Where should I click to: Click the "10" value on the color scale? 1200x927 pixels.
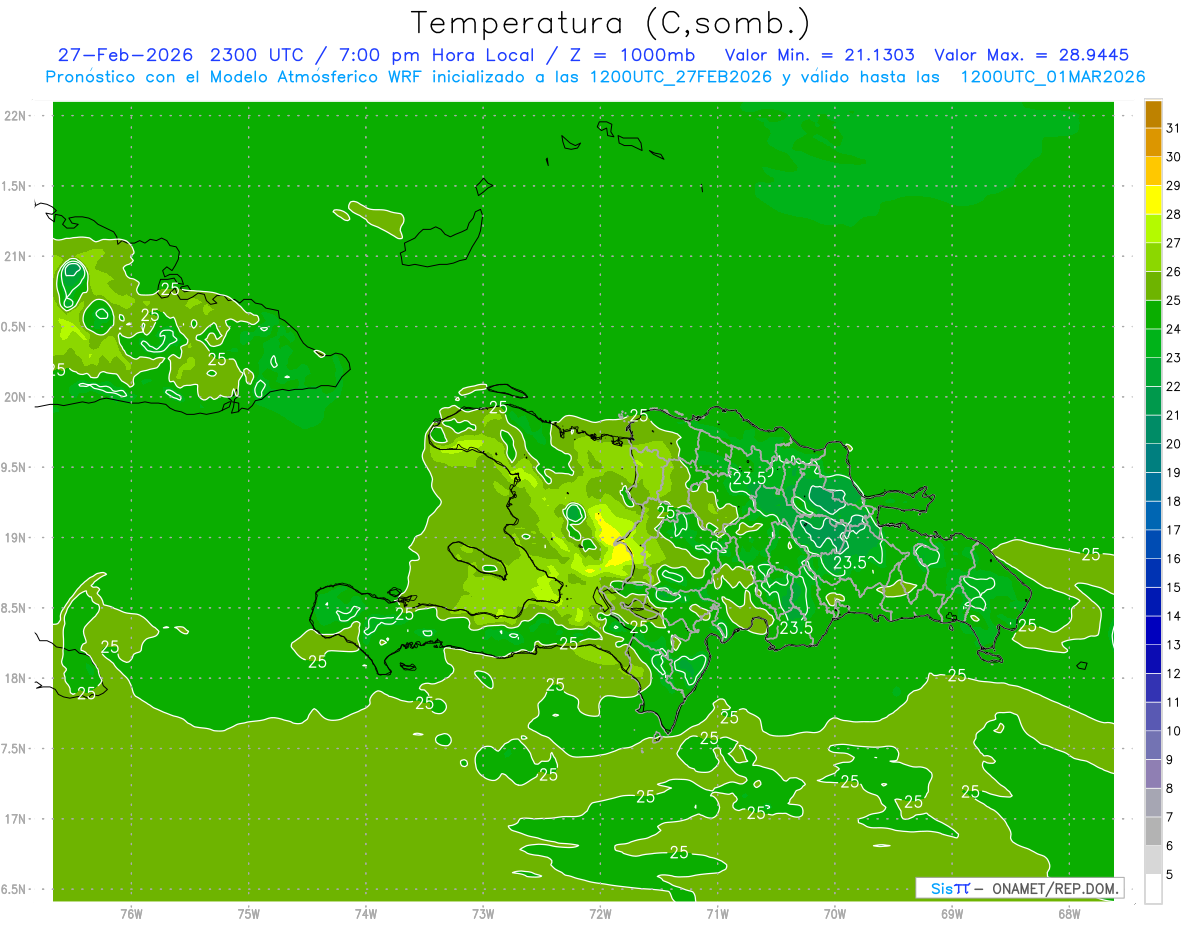(1174, 731)
